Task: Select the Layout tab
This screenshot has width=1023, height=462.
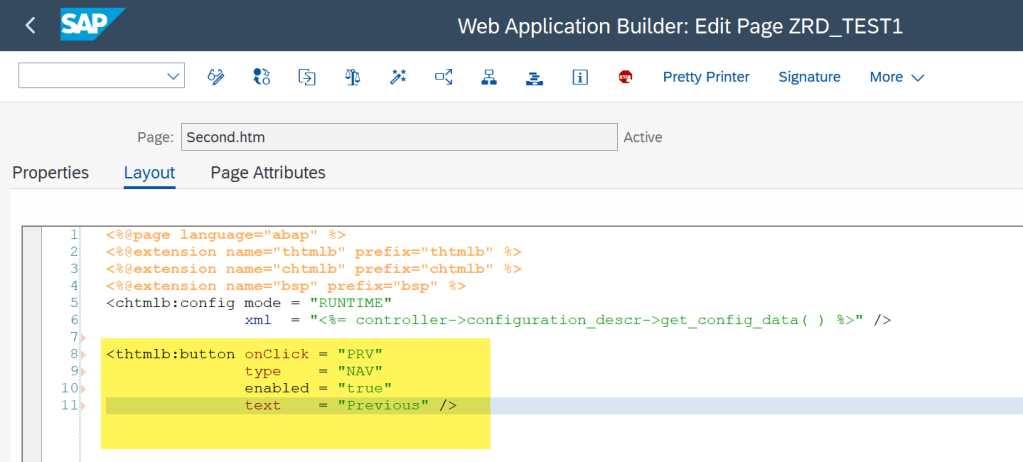Action: pyautogui.click(x=149, y=173)
